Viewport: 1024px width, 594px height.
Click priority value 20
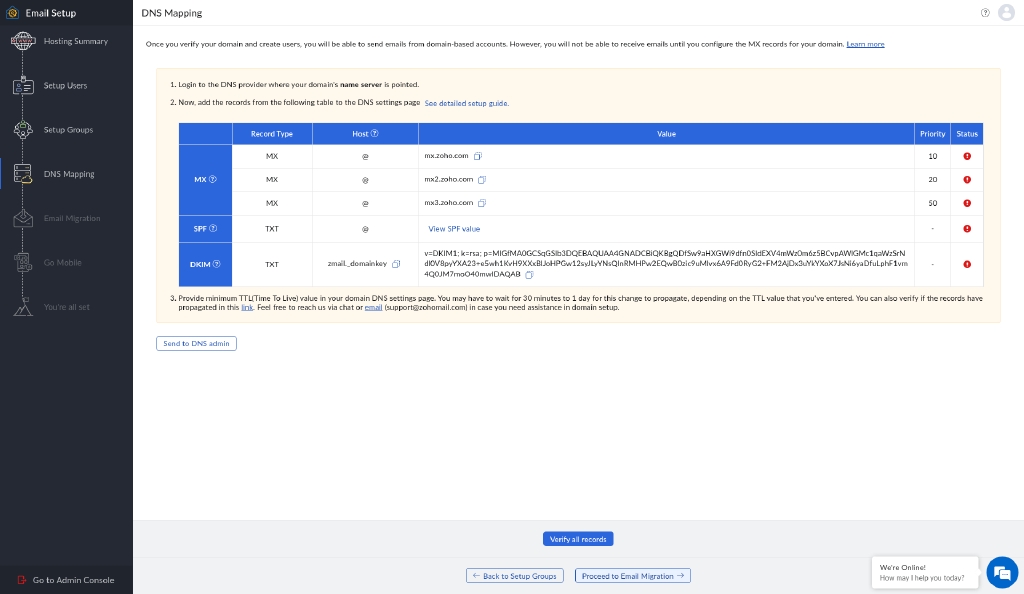click(x=933, y=180)
